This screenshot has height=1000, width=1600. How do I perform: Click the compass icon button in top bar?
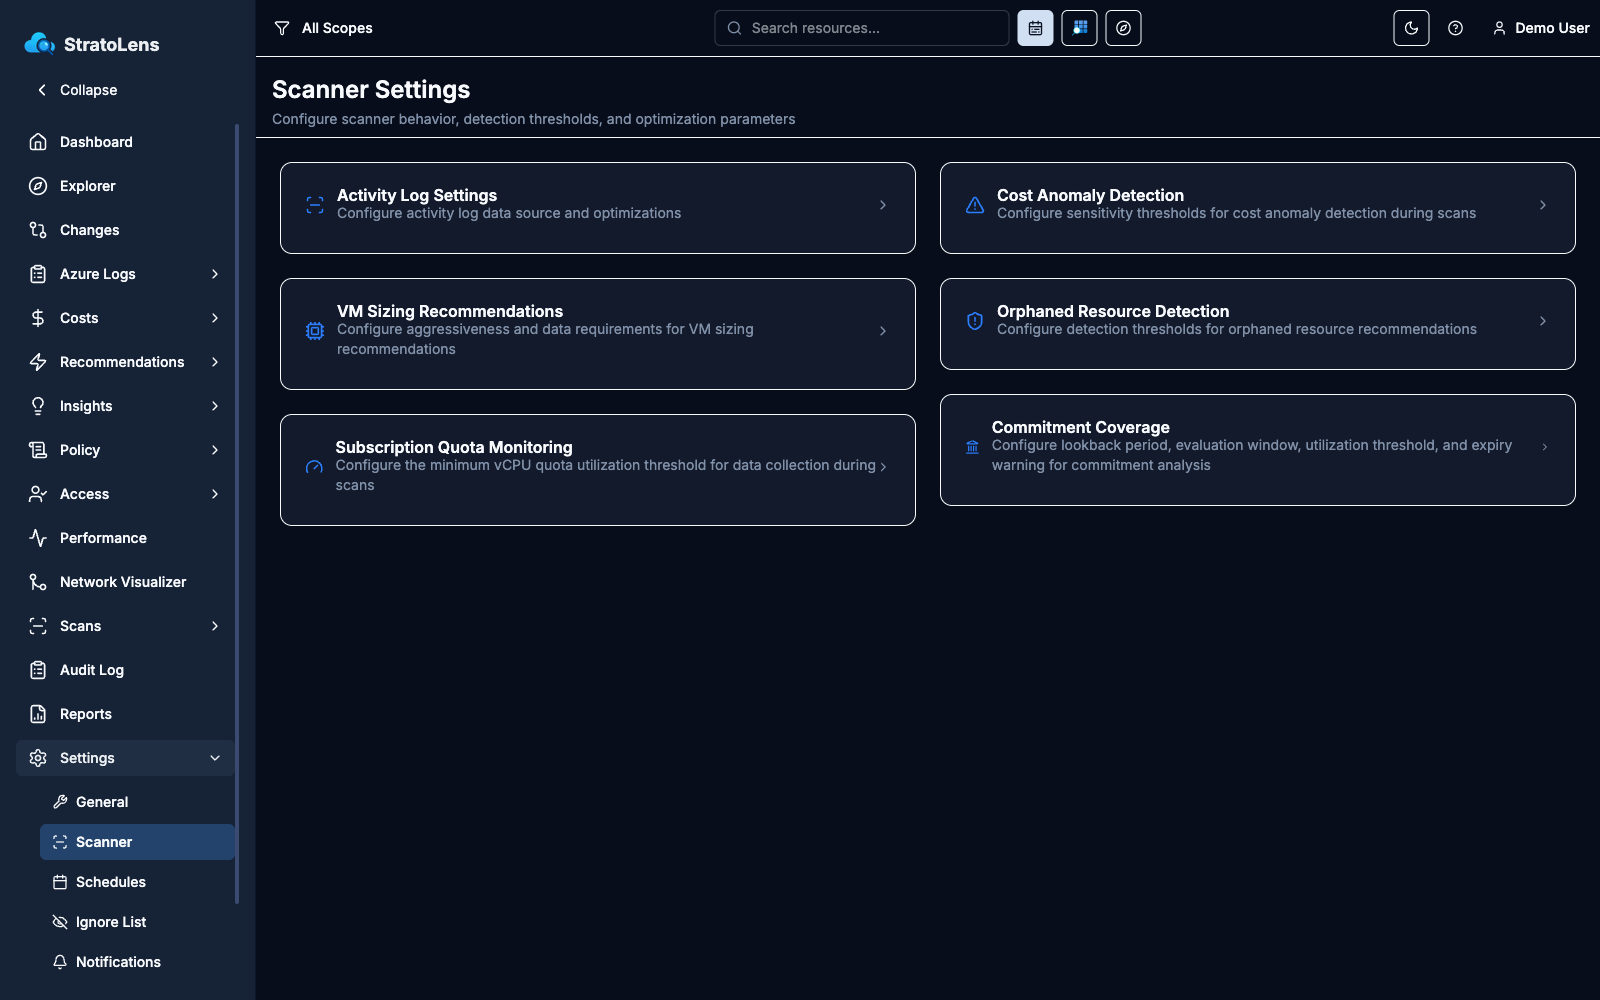point(1123,28)
